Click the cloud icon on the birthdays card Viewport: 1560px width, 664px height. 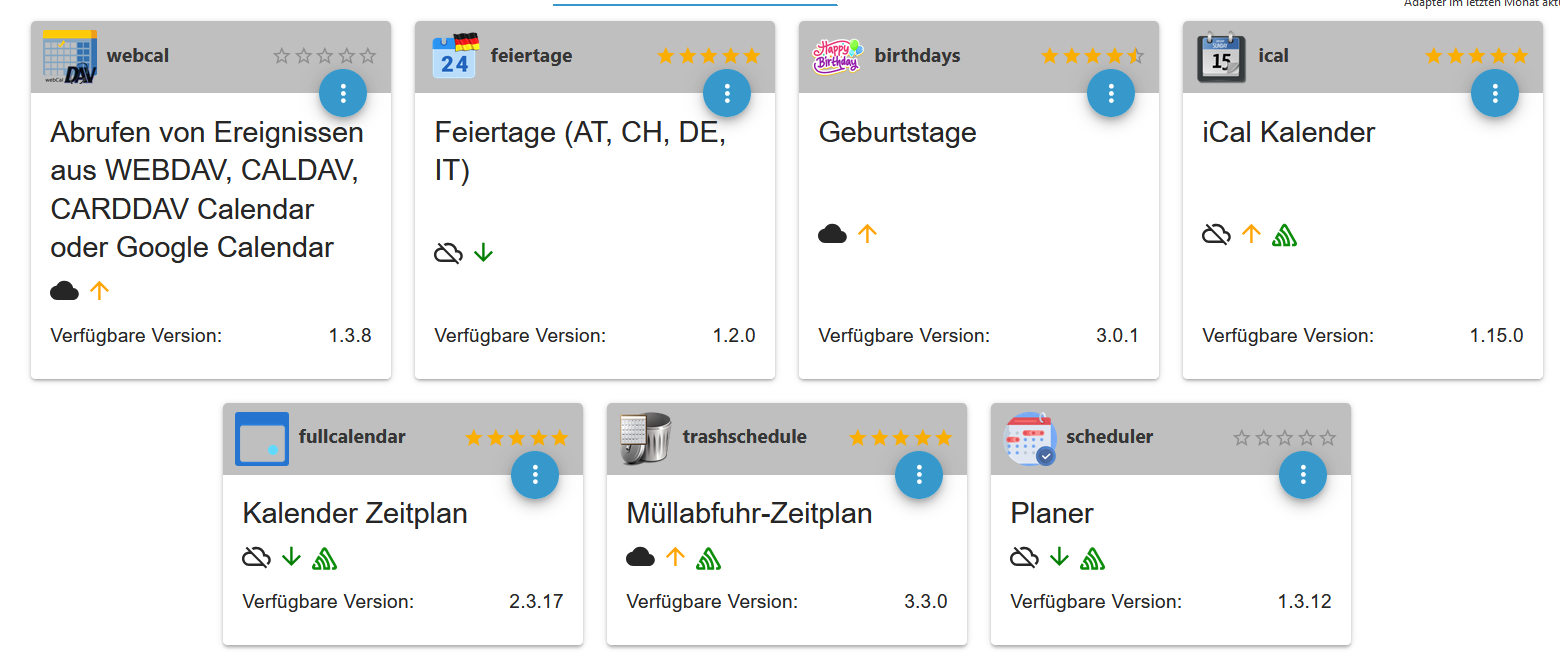(832, 234)
